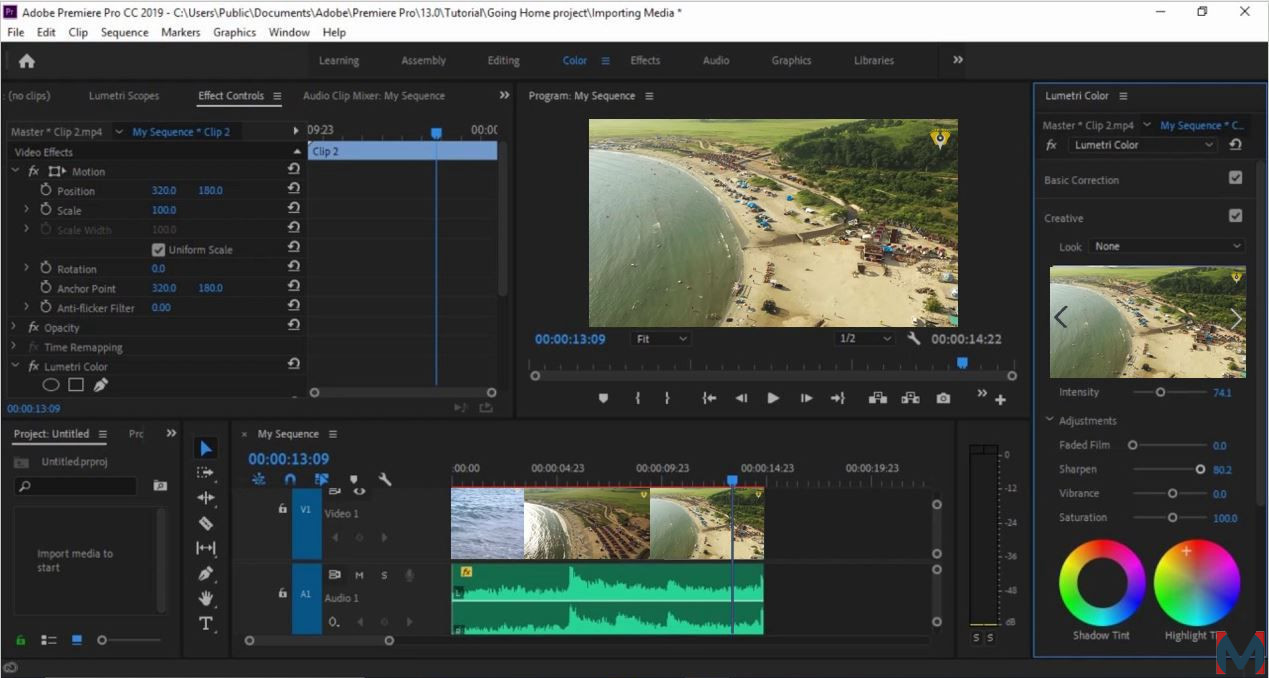Screen dimensions: 1269x678
Task: Open the Button Editor plus icon
Action: coord(1000,400)
